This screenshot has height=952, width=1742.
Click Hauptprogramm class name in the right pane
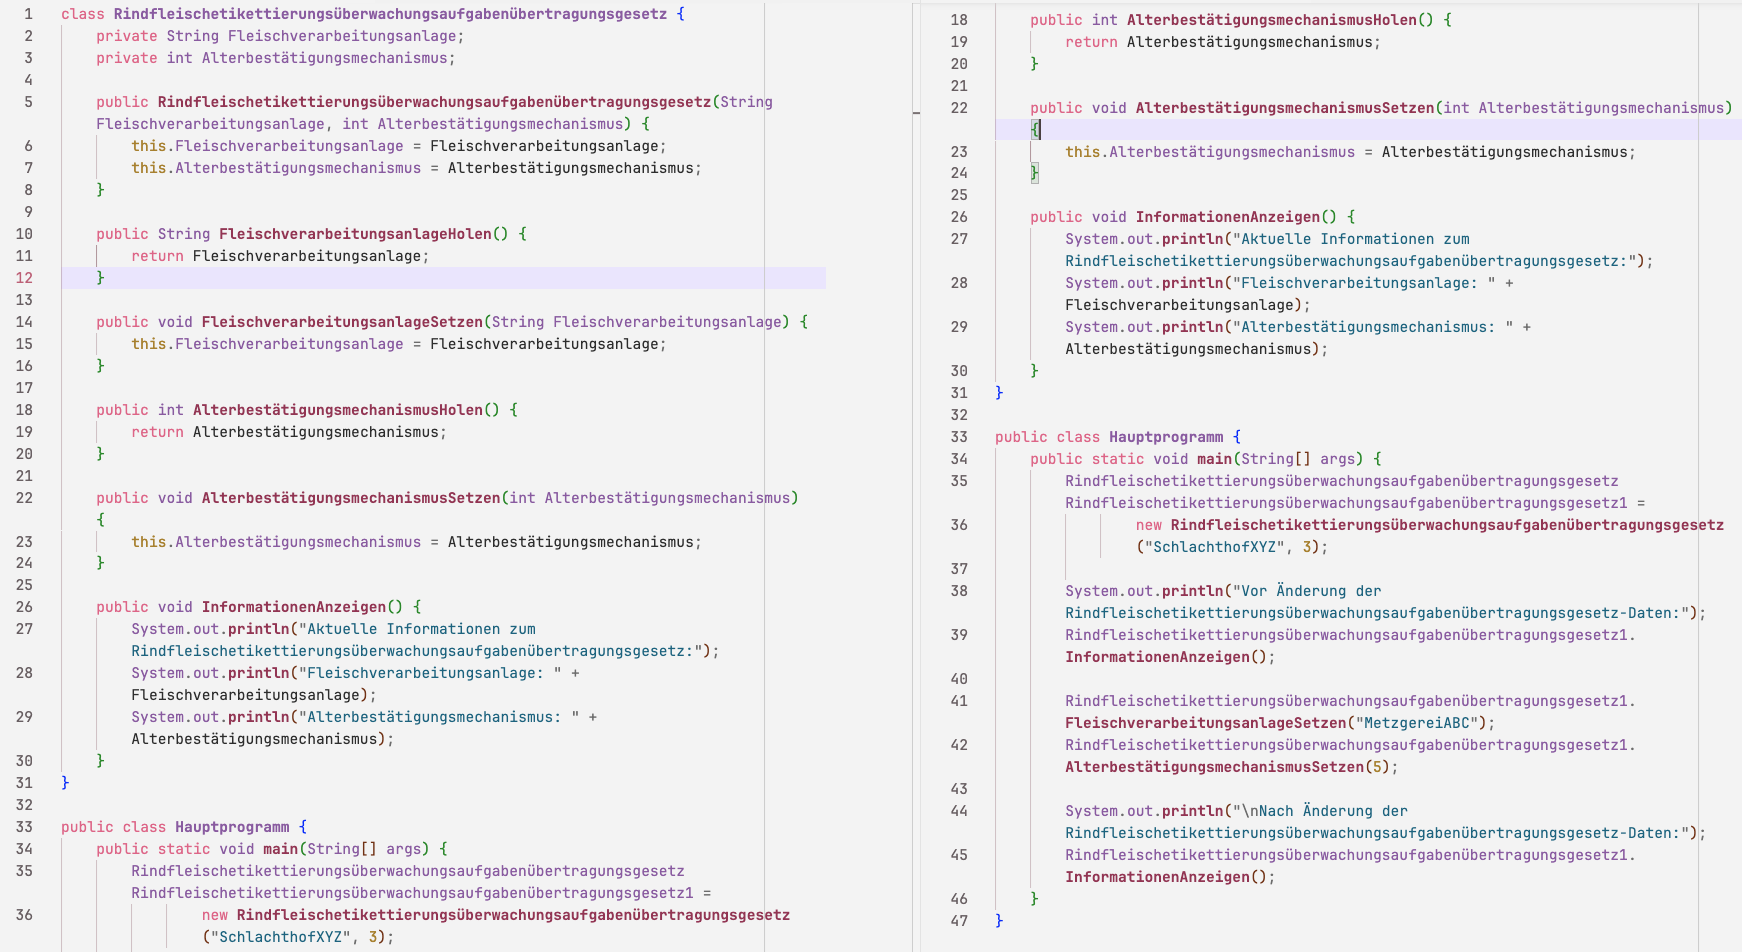coord(1165,437)
